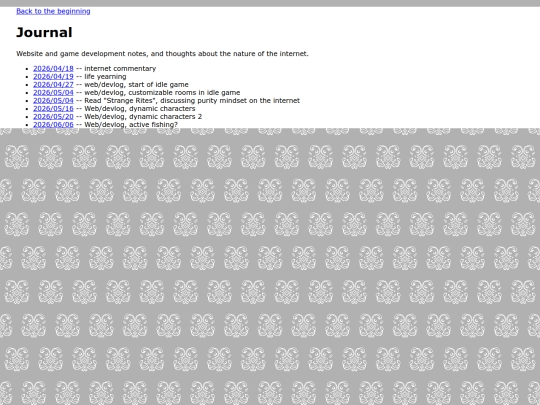Screen dimensions: 540x405
Task: Open the 2026/05/20 dynamic characters 2 entry
Action: (53, 116)
